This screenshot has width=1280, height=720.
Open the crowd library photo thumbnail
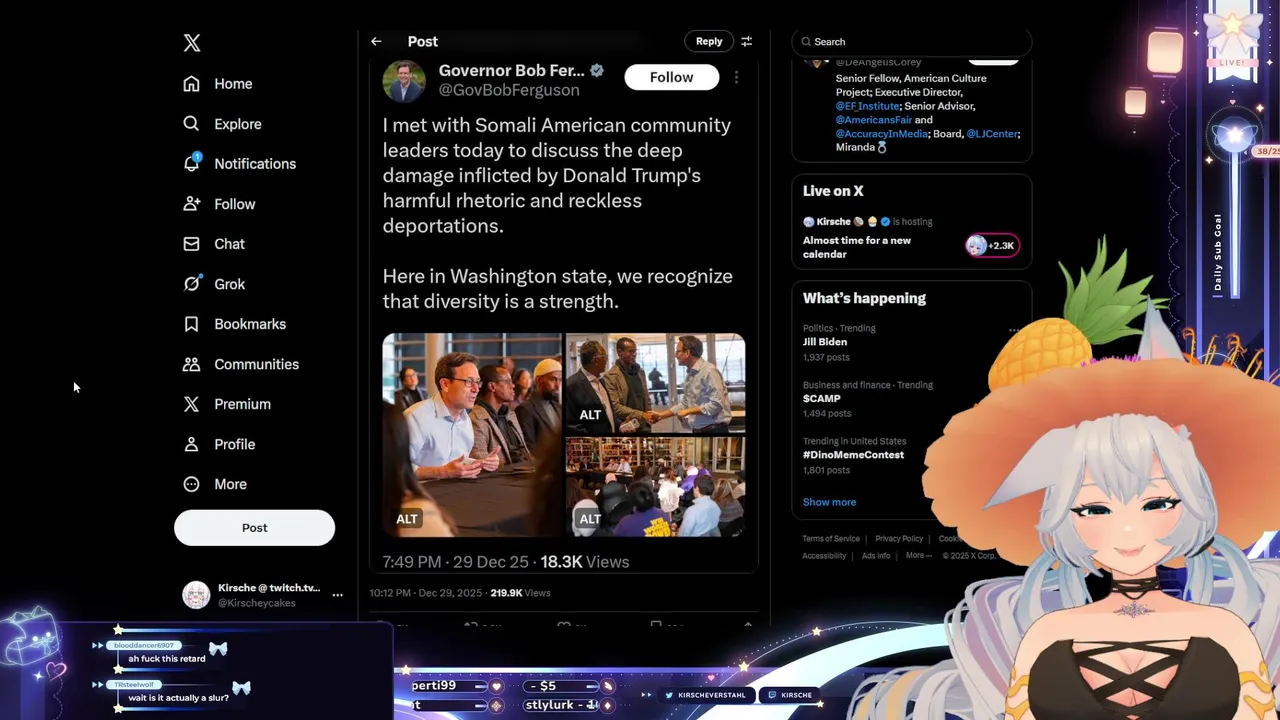pos(655,487)
